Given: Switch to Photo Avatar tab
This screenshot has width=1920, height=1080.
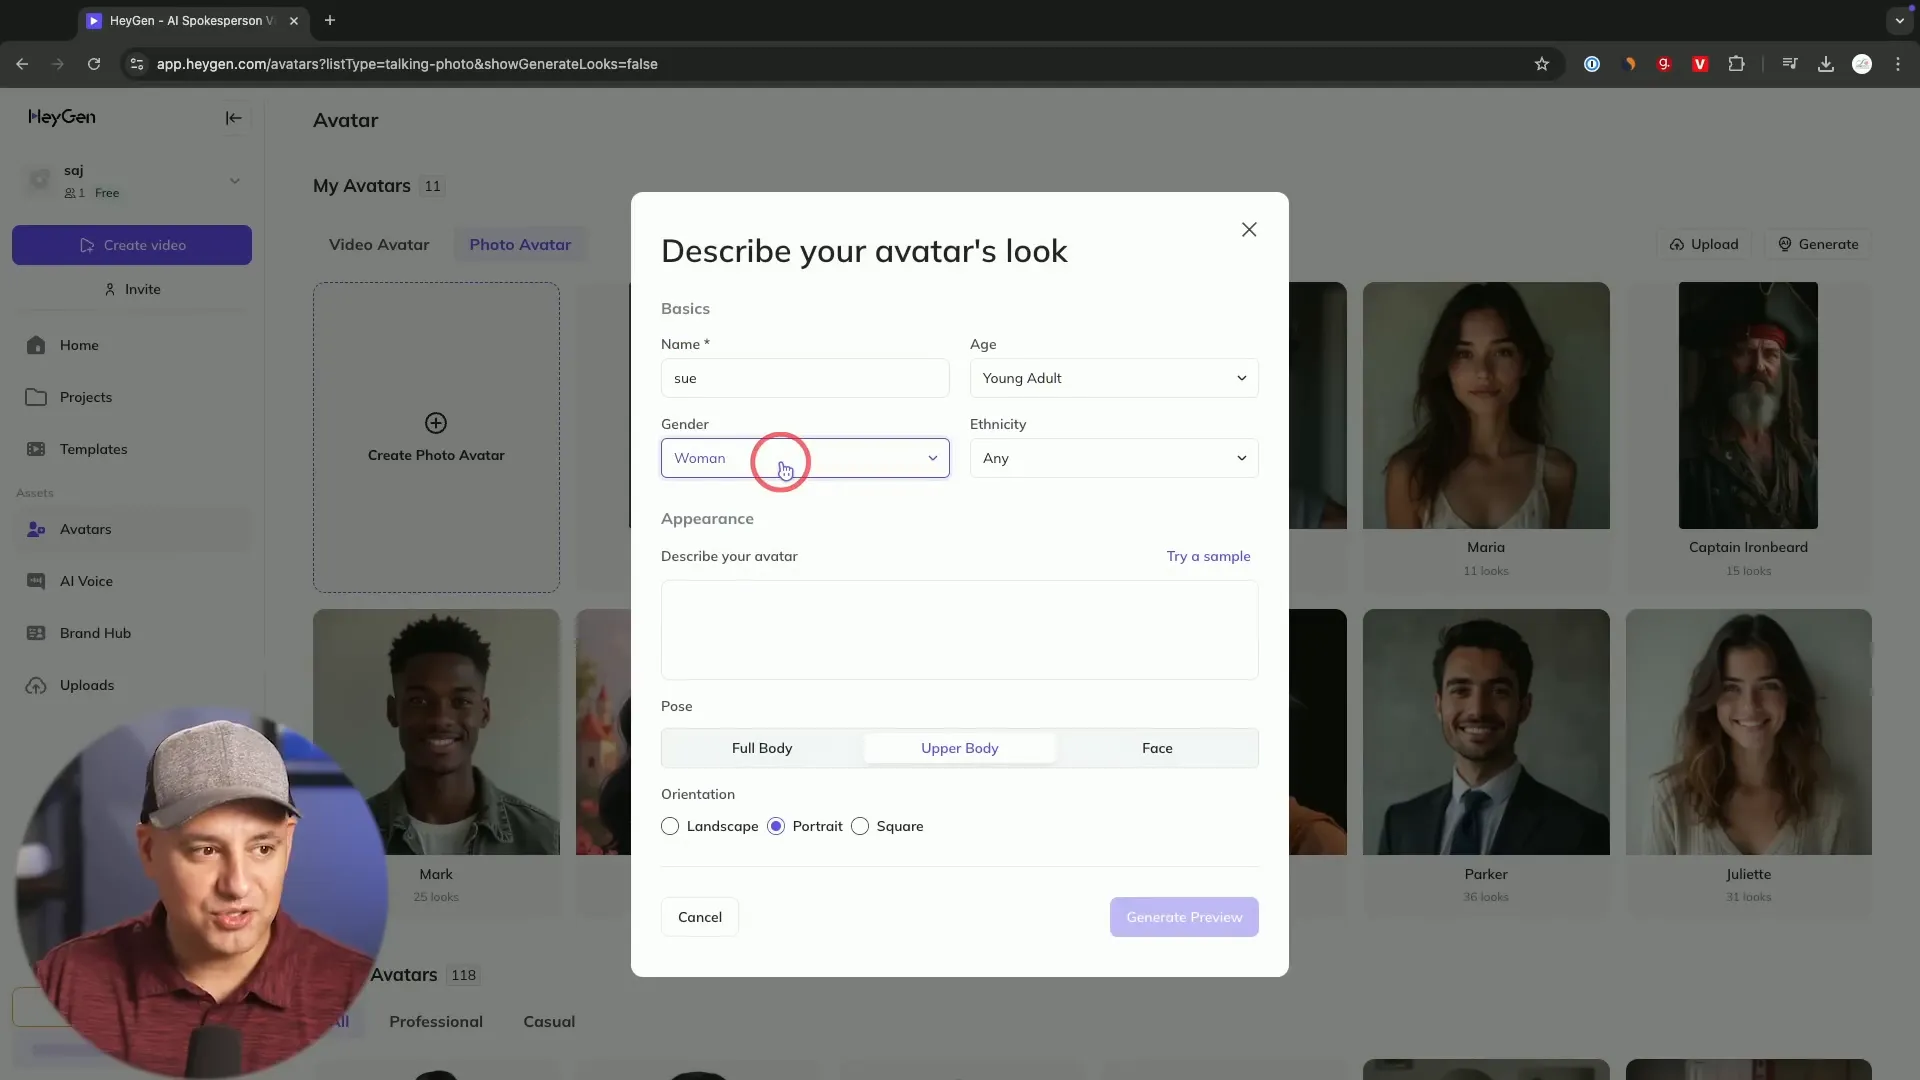Looking at the screenshot, I should (520, 244).
